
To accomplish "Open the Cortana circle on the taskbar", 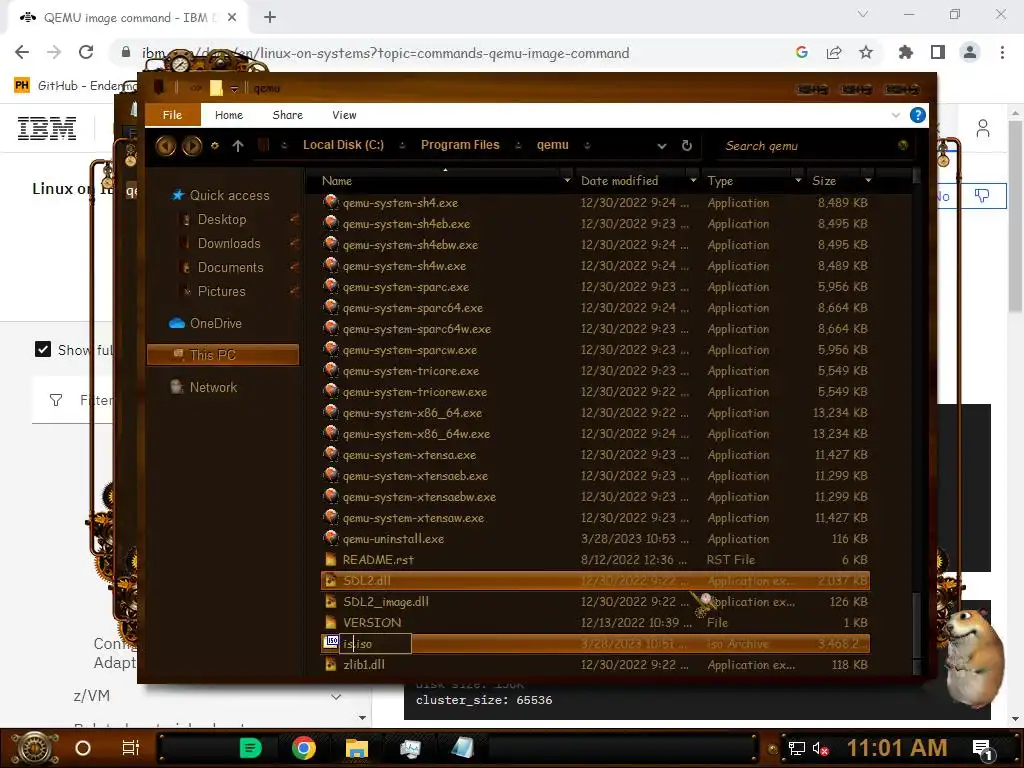I will (83, 748).
